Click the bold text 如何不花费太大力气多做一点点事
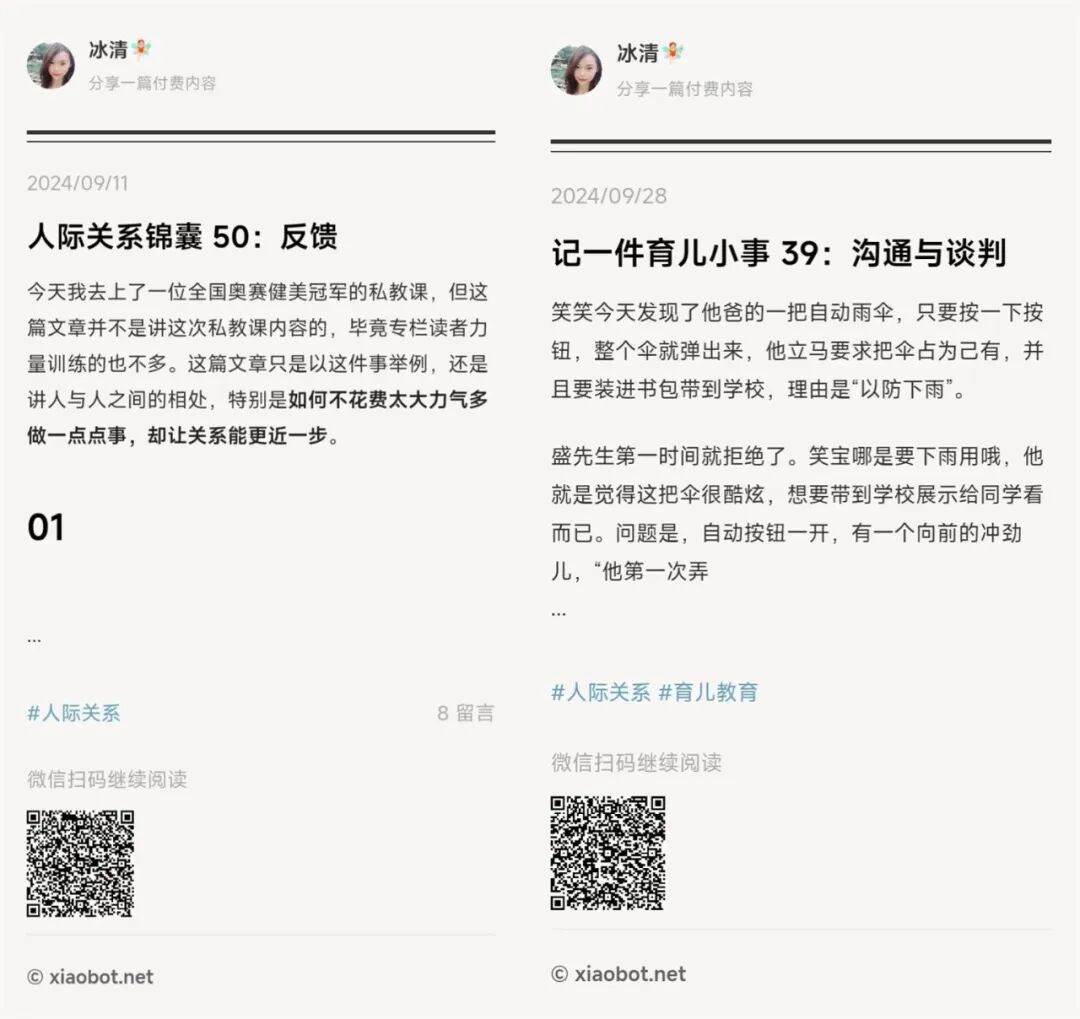The height and width of the screenshot is (1019, 1080). point(258,418)
